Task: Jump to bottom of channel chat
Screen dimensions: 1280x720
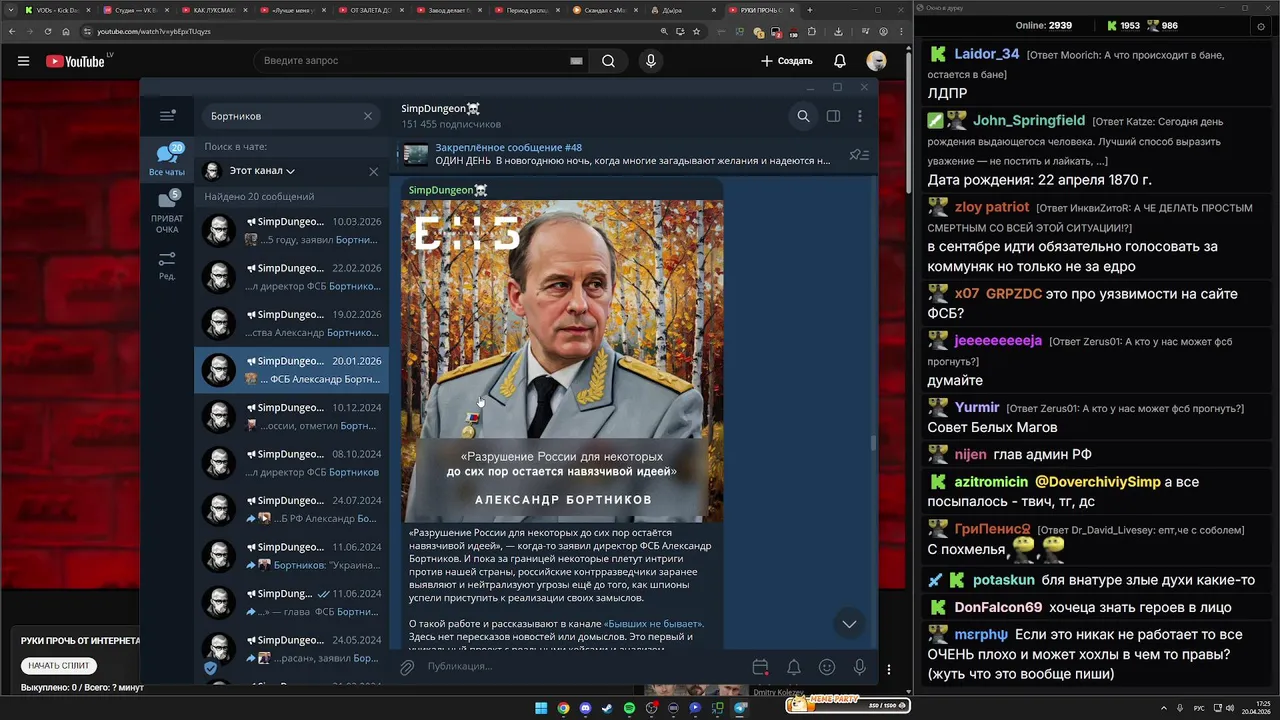Action: (x=849, y=624)
